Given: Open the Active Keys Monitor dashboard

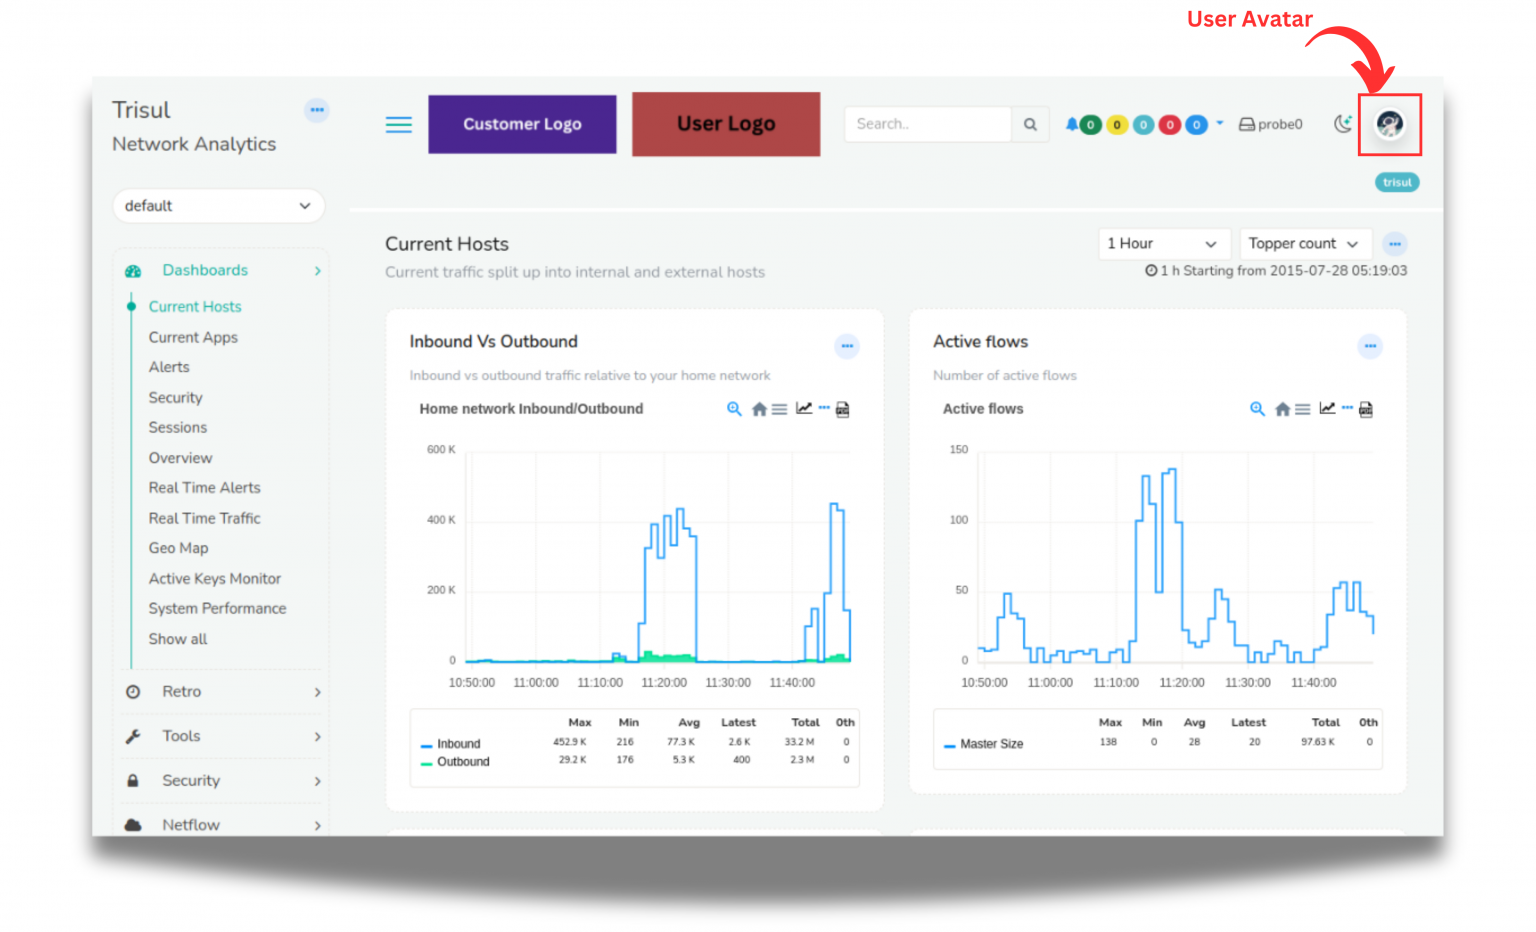Looking at the screenshot, I should [x=215, y=578].
